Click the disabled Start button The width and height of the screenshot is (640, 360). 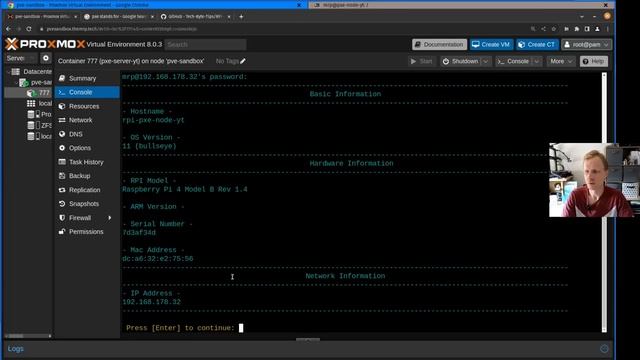tap(421, 61)
